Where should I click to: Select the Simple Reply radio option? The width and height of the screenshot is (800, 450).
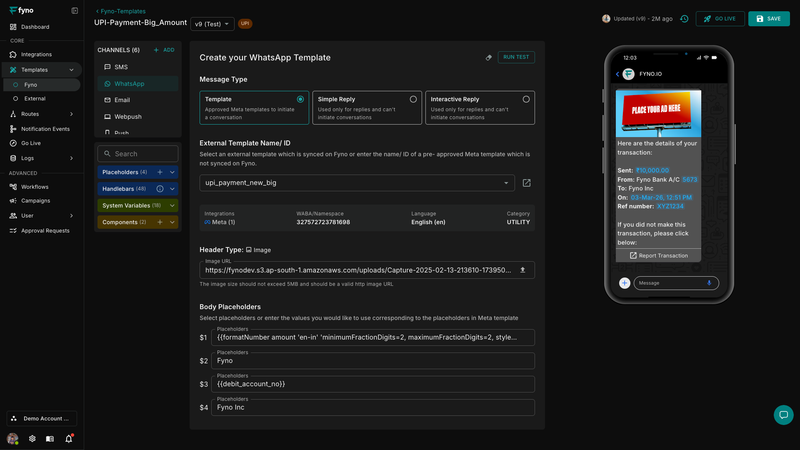click(x=413, y=99)
